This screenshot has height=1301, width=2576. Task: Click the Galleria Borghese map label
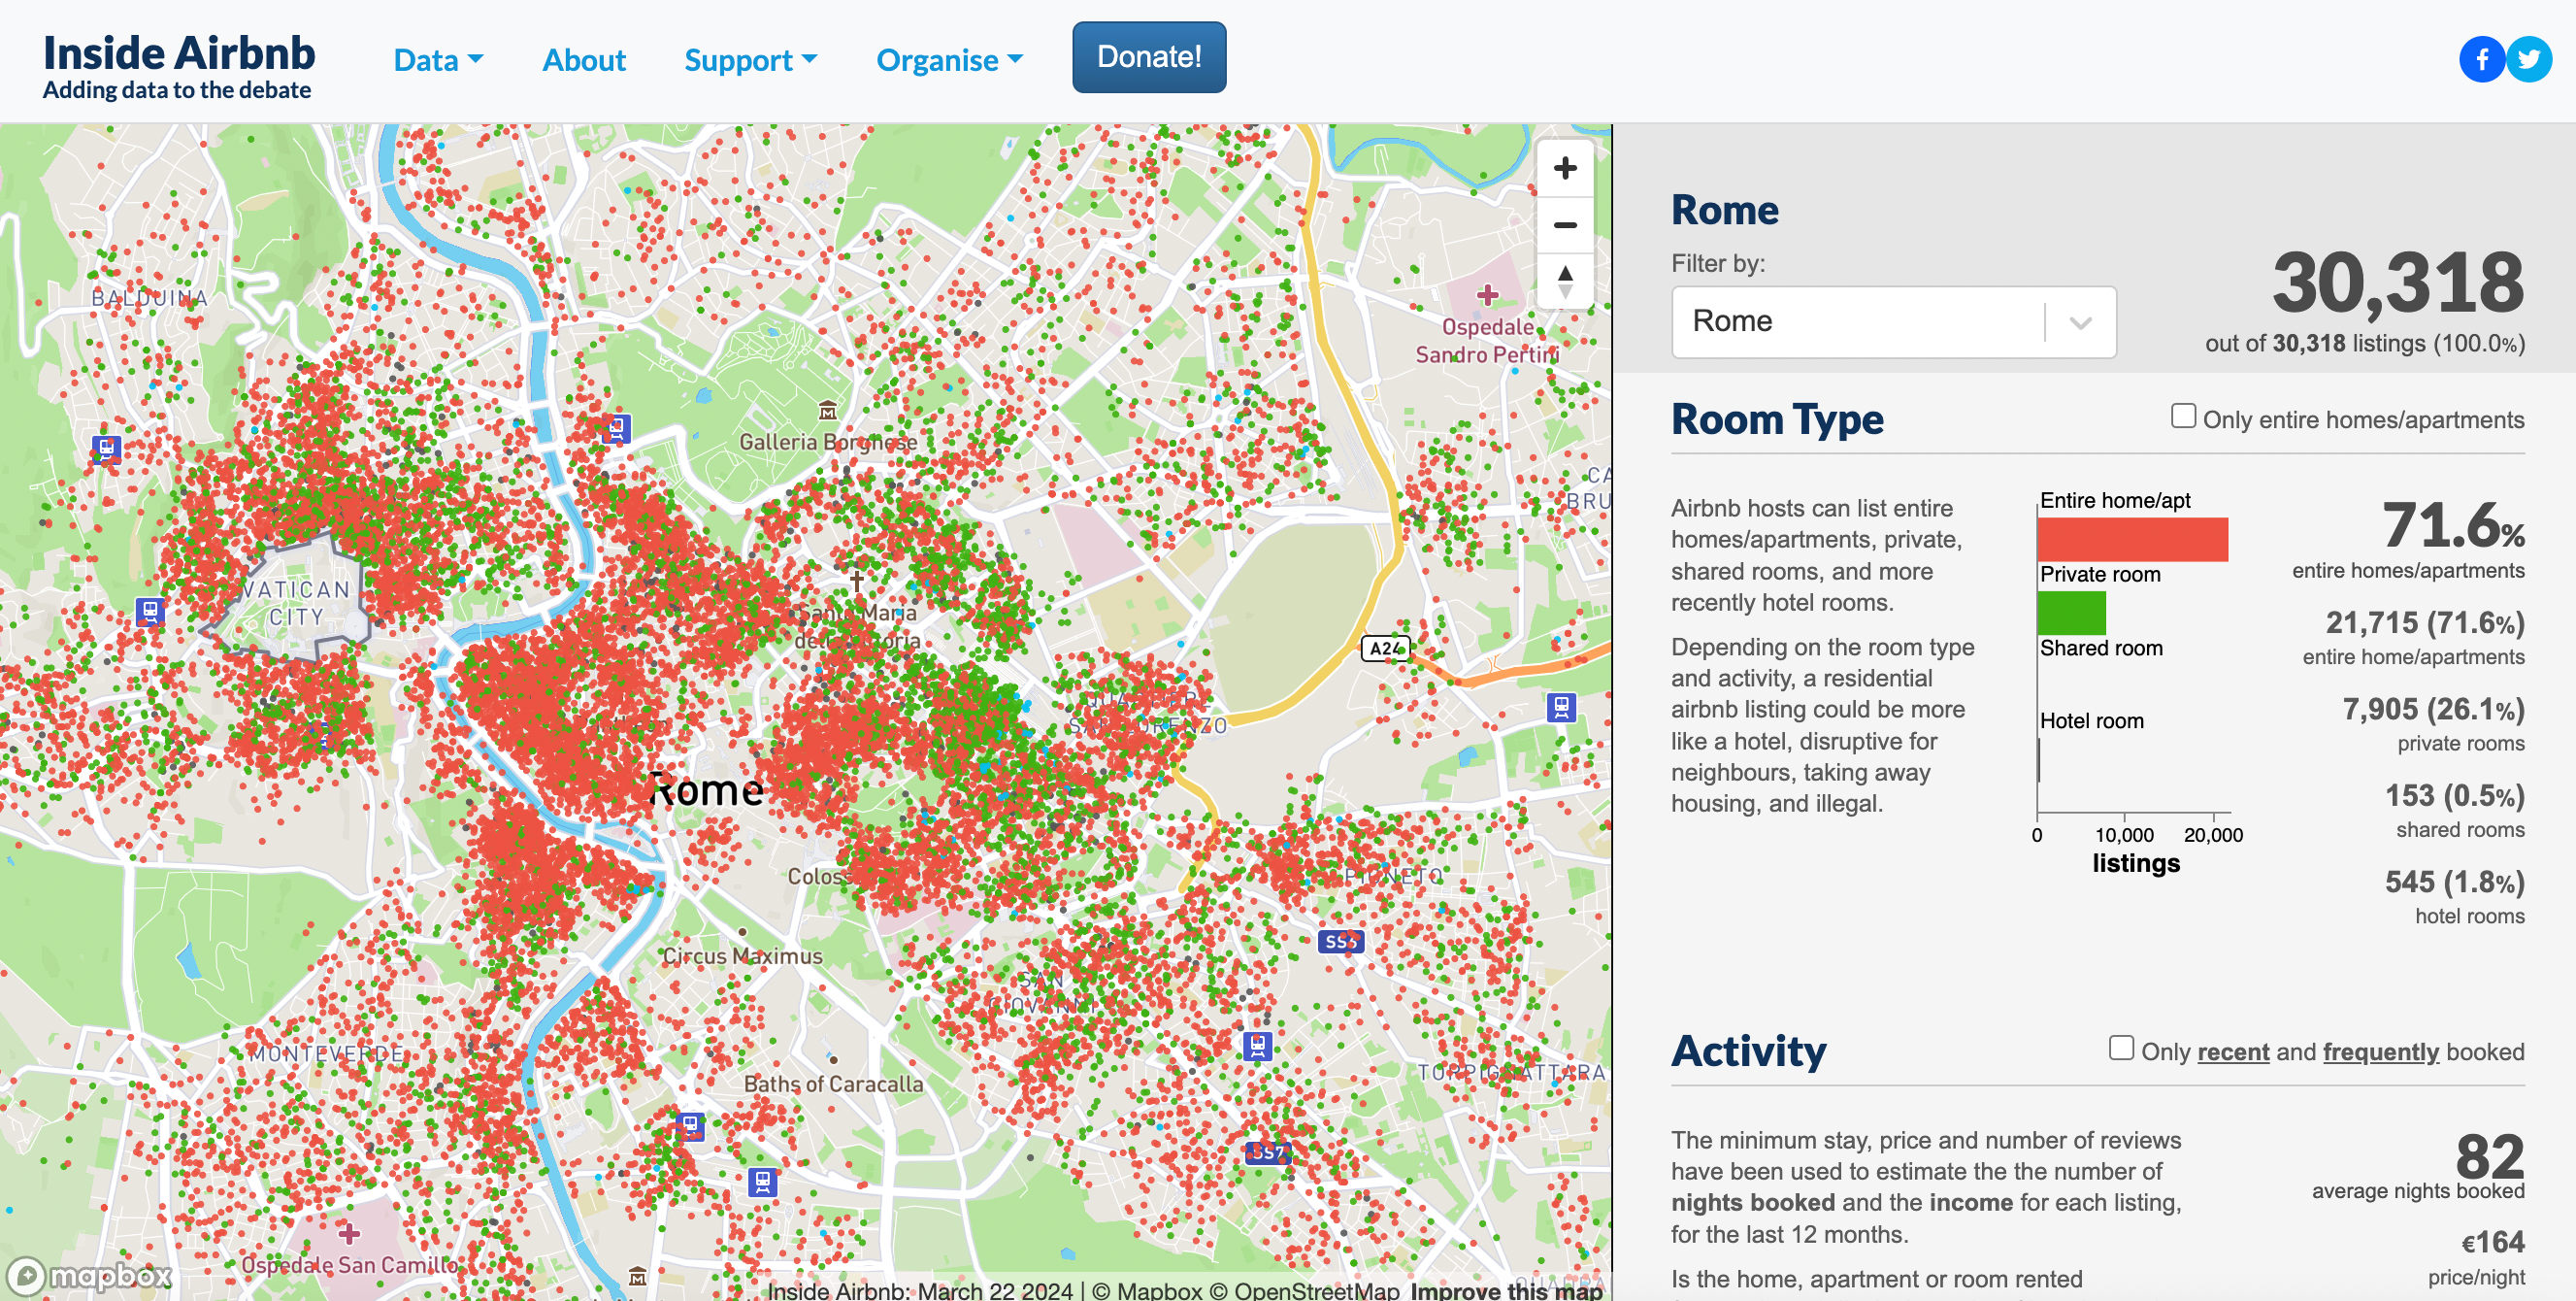click(x=828, y=441)
